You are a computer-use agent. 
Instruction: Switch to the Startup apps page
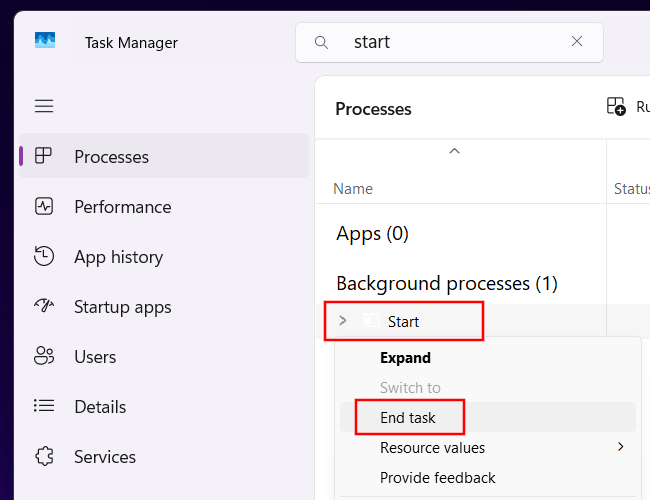(164, 307)
